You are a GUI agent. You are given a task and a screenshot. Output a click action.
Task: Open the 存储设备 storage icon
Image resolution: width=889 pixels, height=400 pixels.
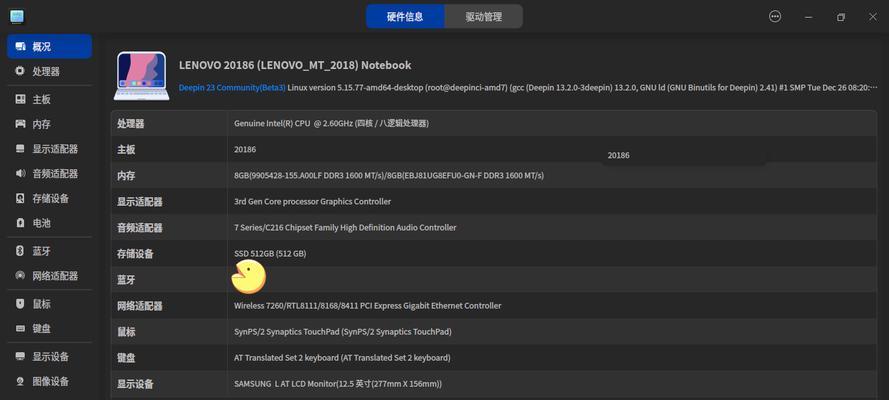click(x=20, y=198)
